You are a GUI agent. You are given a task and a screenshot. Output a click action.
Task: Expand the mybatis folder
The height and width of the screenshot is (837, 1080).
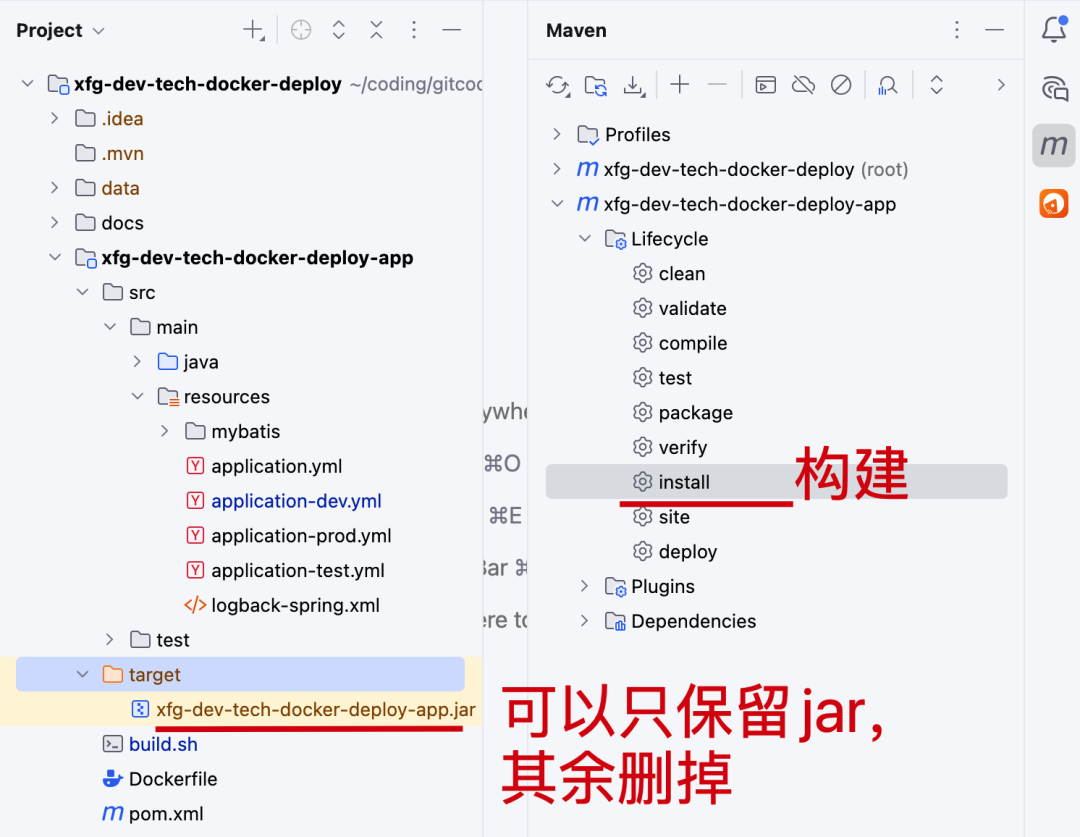click(165, 431)
